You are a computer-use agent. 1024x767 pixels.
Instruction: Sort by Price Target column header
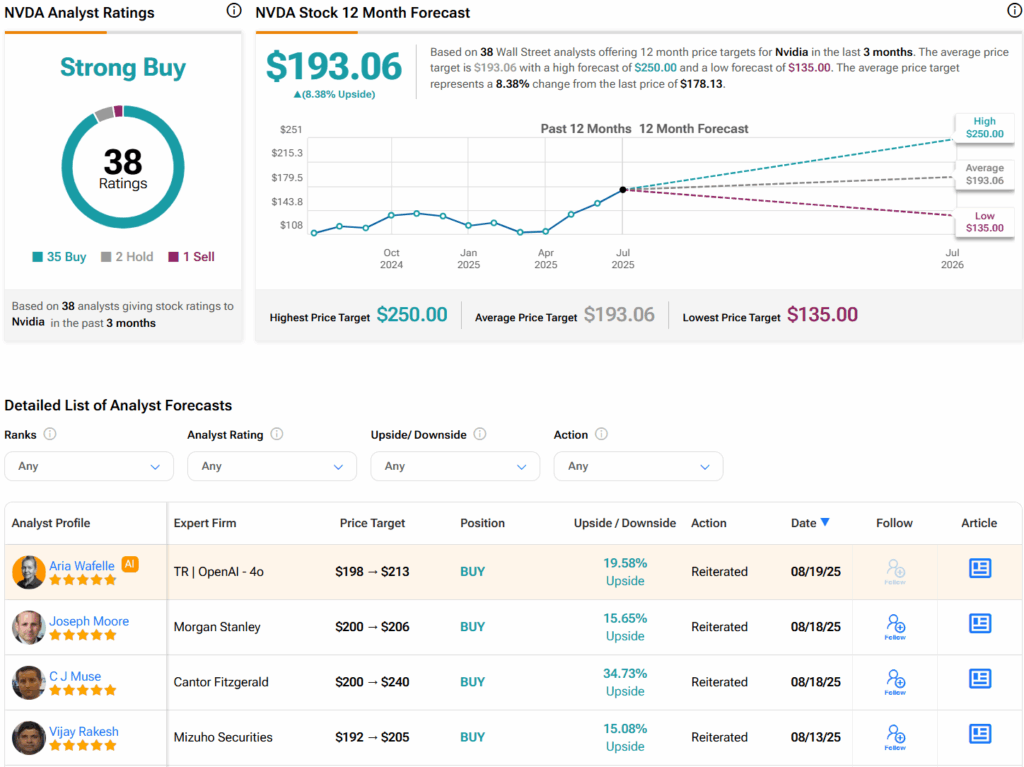point(373,523)
